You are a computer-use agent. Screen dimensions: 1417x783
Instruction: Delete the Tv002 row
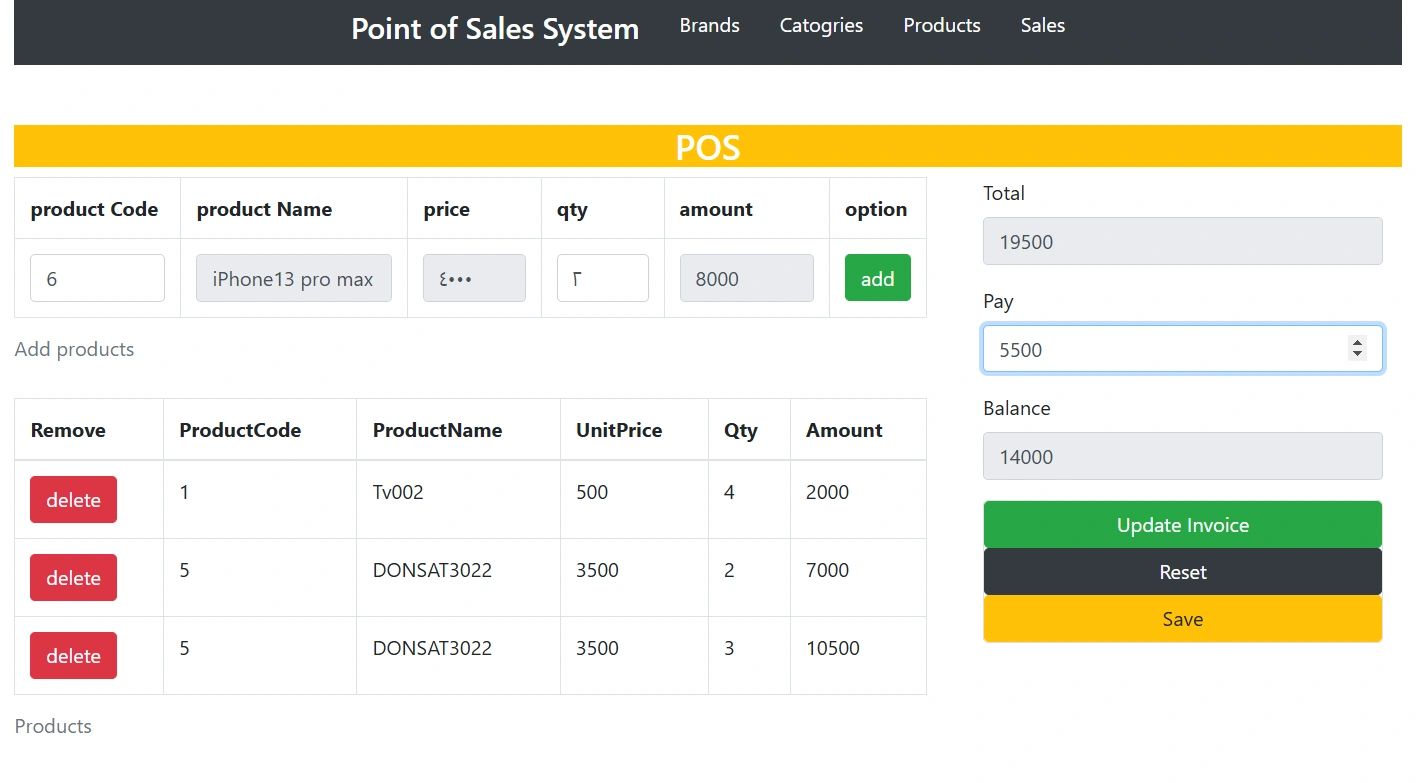(x=73, y=500)
